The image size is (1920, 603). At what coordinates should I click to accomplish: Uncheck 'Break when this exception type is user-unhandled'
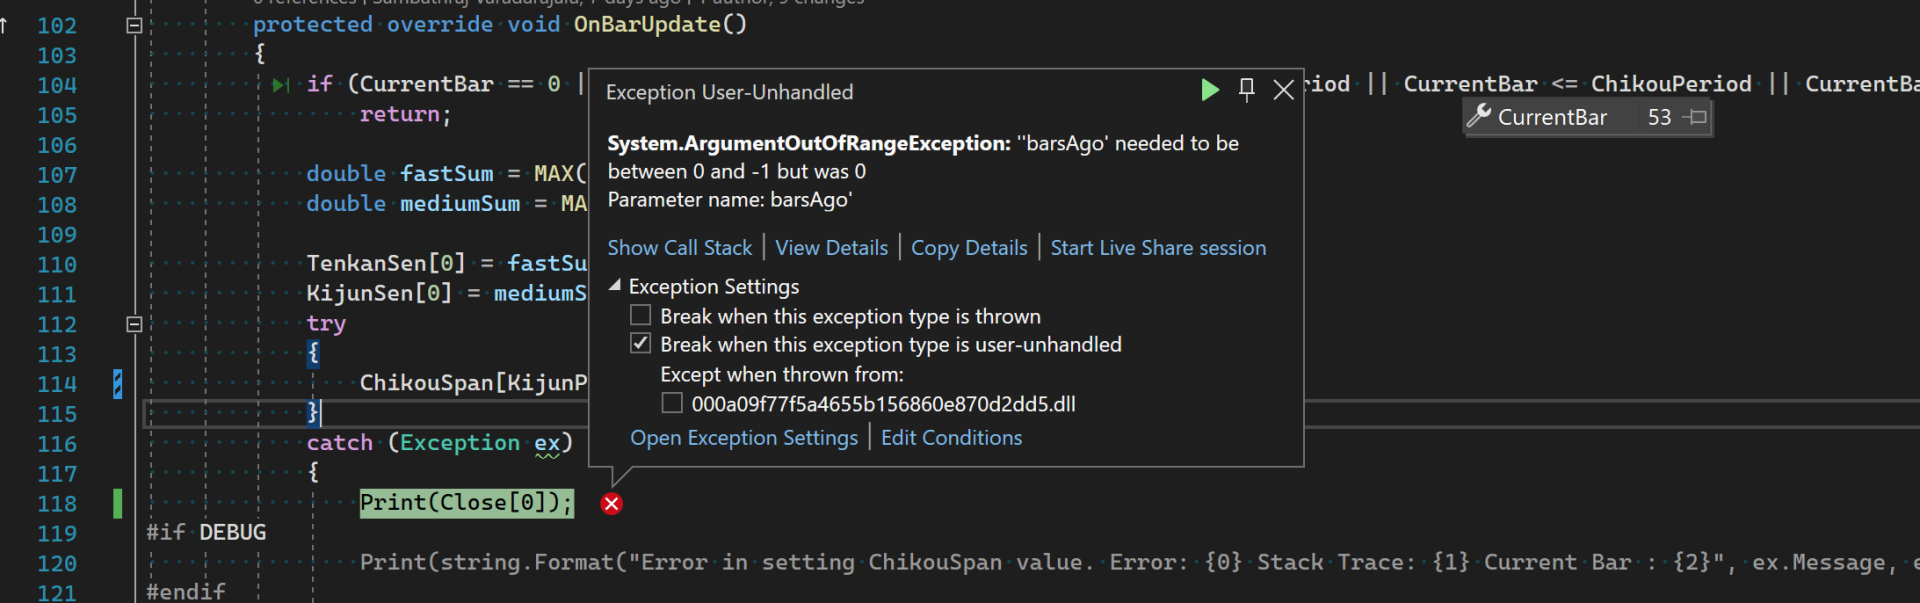point(641,344)
